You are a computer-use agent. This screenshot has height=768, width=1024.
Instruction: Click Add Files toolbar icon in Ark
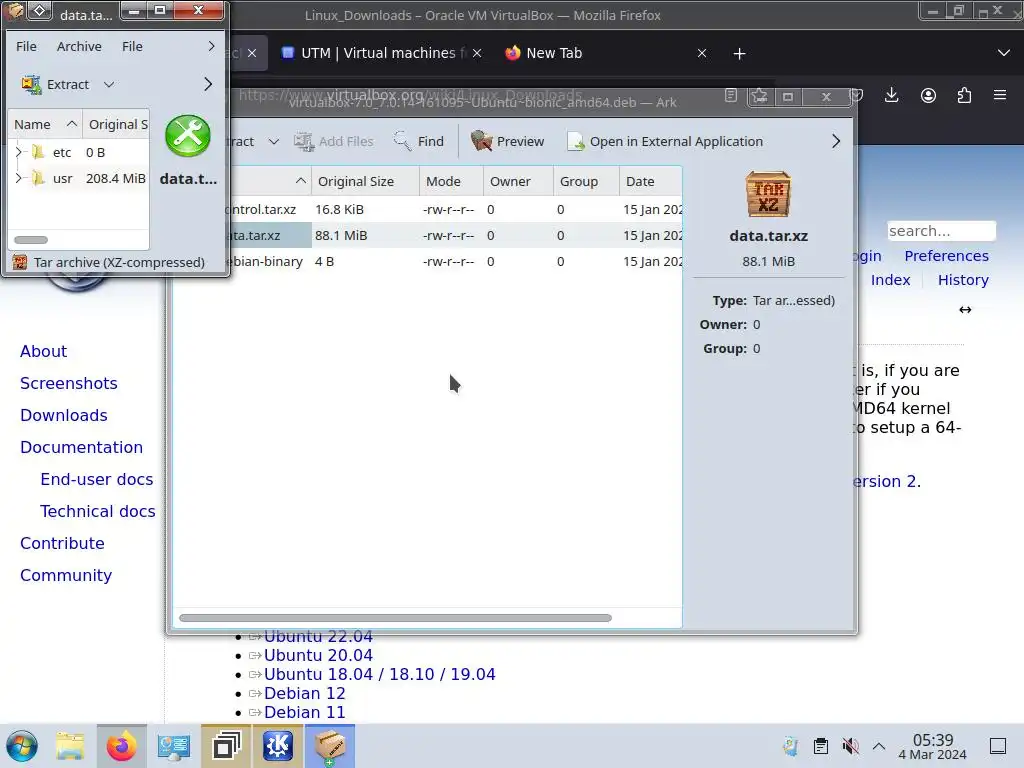[x=304, y=141]
